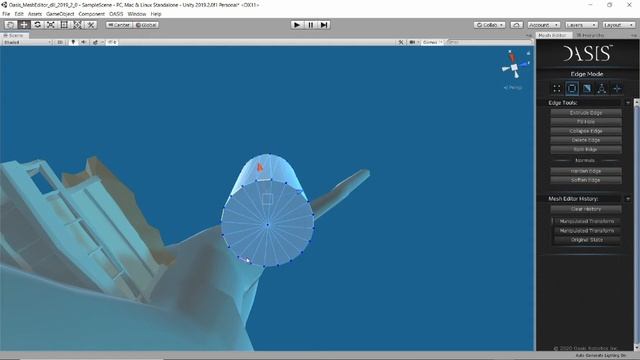Open the Account dropdown
Viewport: 640px width, 360px height.
[x=543, y=25]
